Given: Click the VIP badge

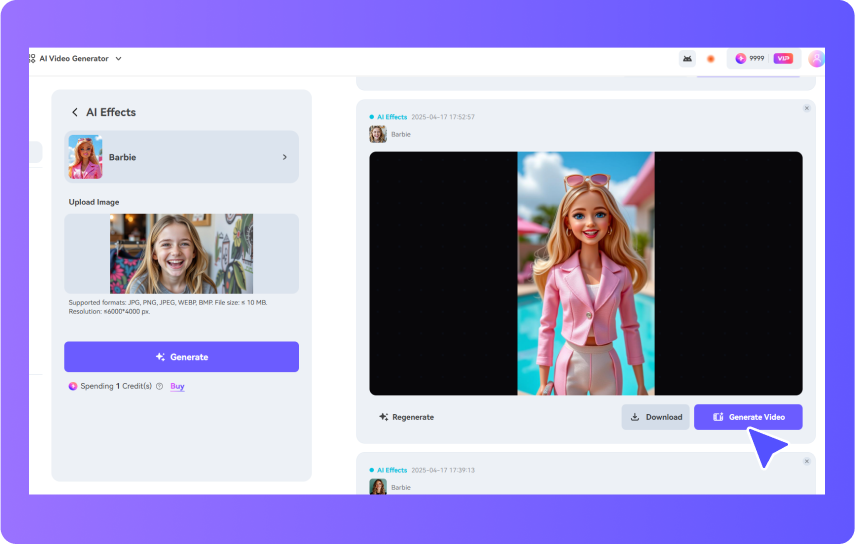Looking at the screenshot, I should point(783,58).
